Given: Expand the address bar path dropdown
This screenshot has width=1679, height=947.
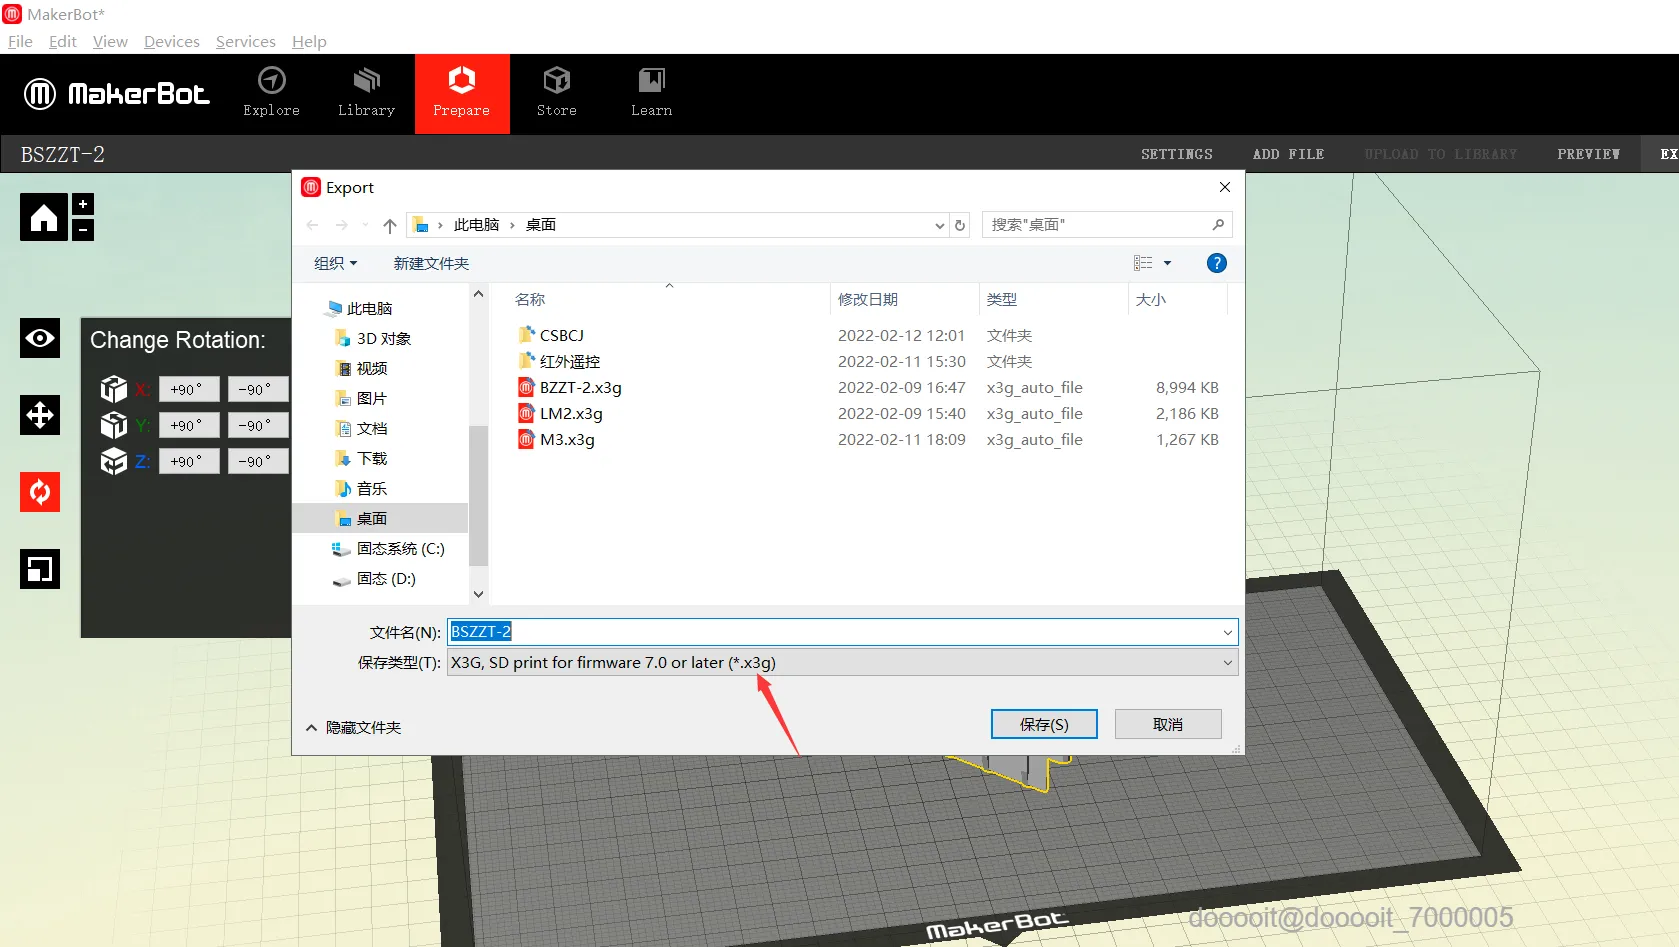Looking at the screenshot, I should tap(940, 225).
